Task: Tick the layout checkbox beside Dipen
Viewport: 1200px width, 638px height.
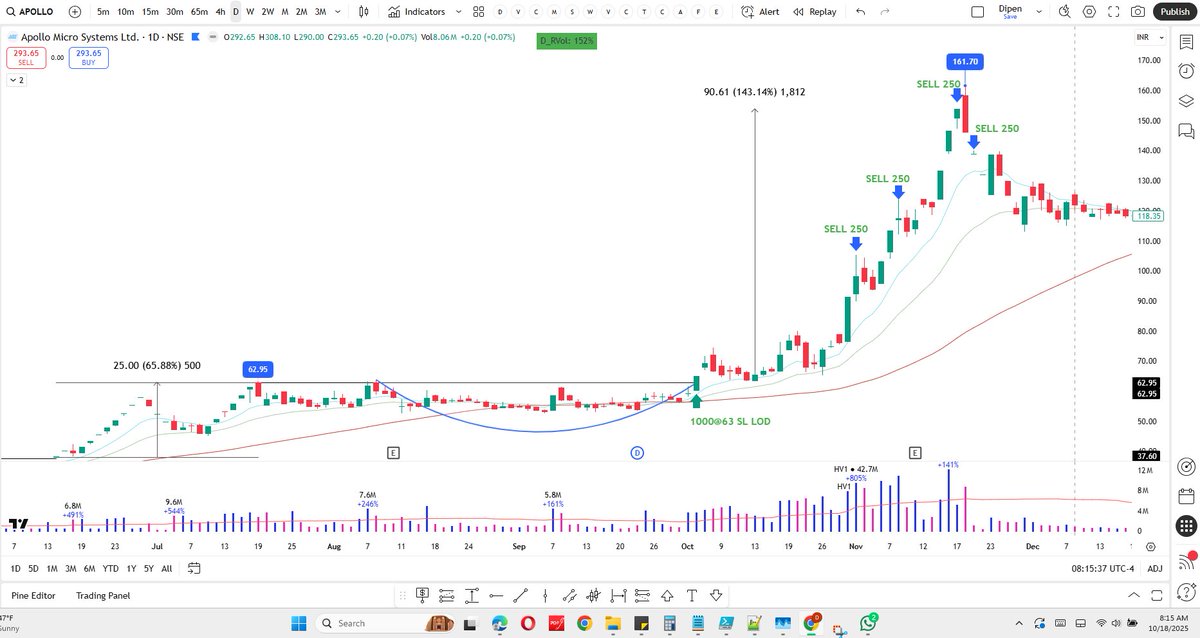Action: point(978,12)
